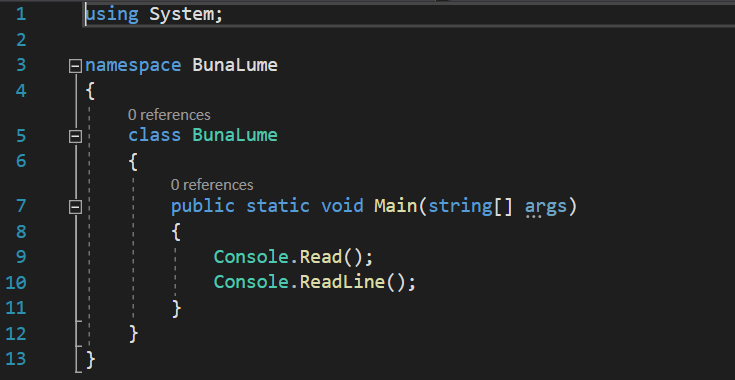Click the static keyword

tap(278, 206)
